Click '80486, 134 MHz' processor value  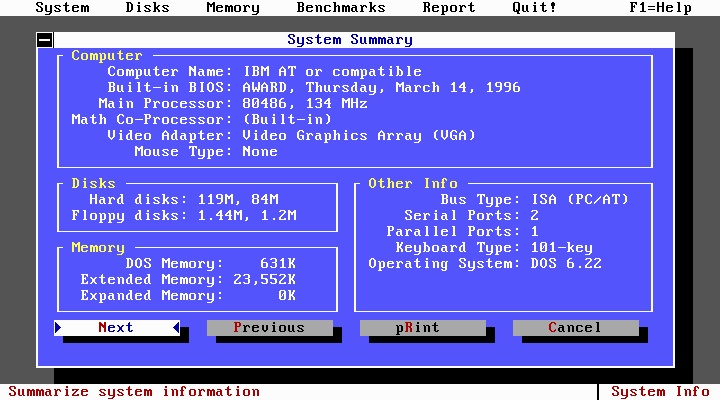305,104
